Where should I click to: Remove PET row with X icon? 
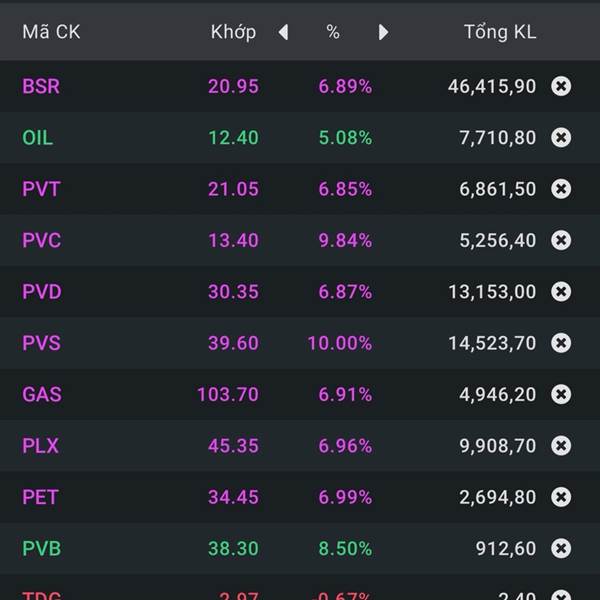point(561,497)
